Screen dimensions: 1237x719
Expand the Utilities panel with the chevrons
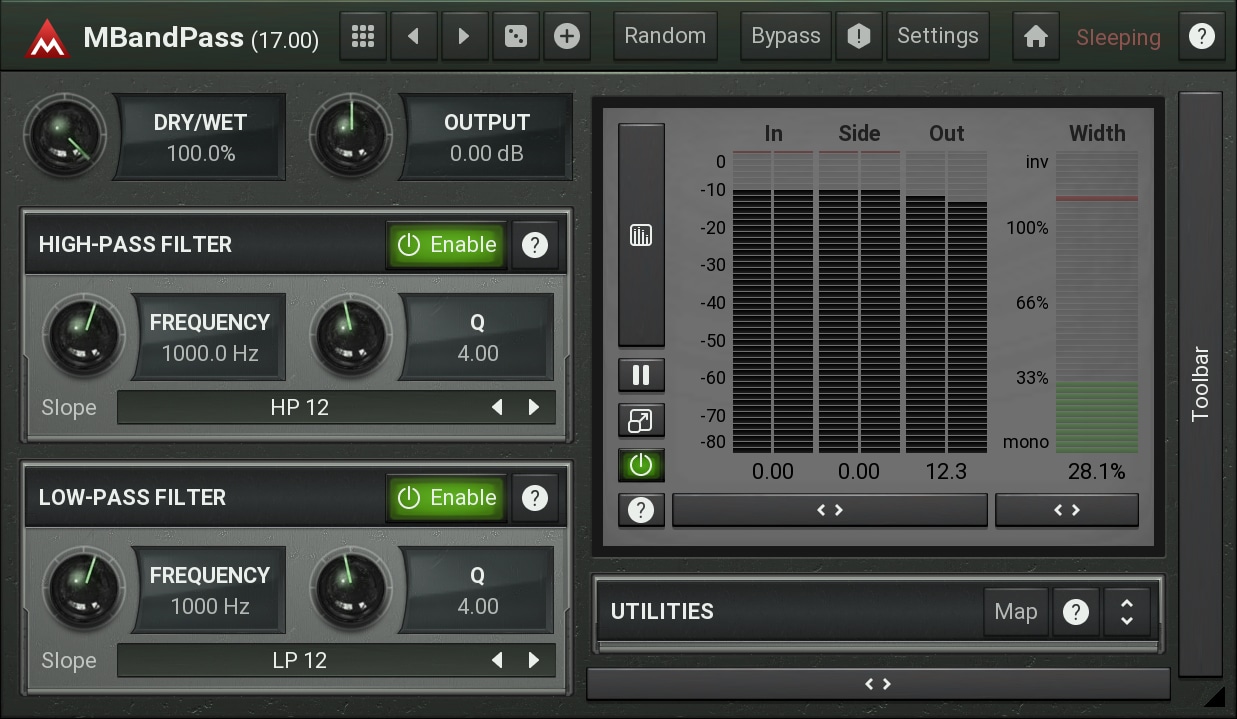click(1126, 612)
